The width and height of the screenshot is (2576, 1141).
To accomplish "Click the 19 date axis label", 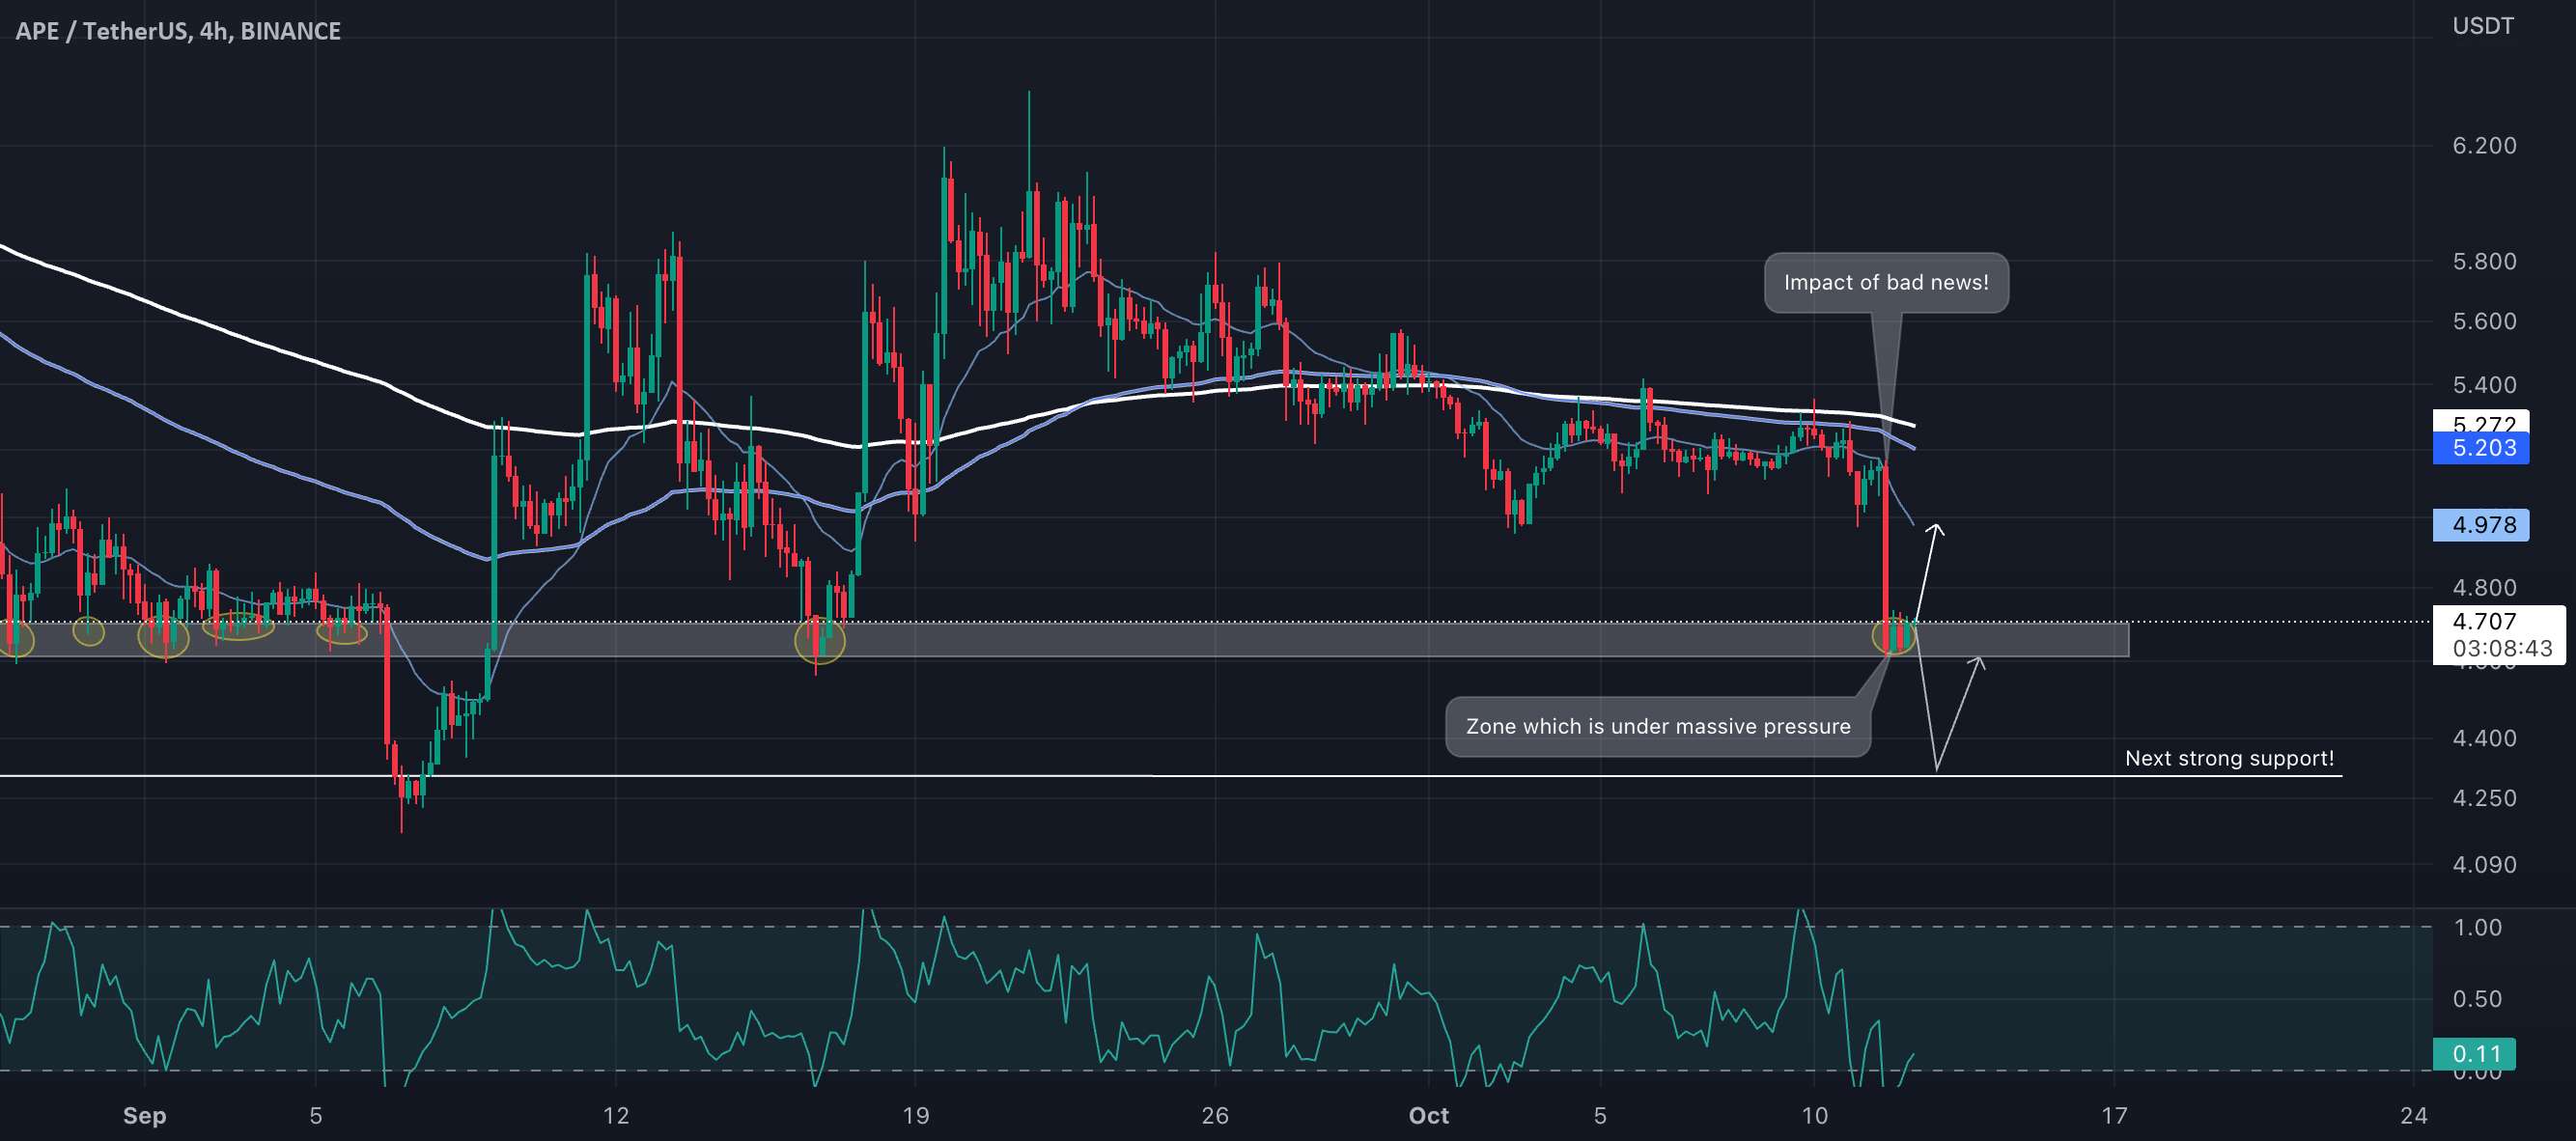I will [915, 1116].
